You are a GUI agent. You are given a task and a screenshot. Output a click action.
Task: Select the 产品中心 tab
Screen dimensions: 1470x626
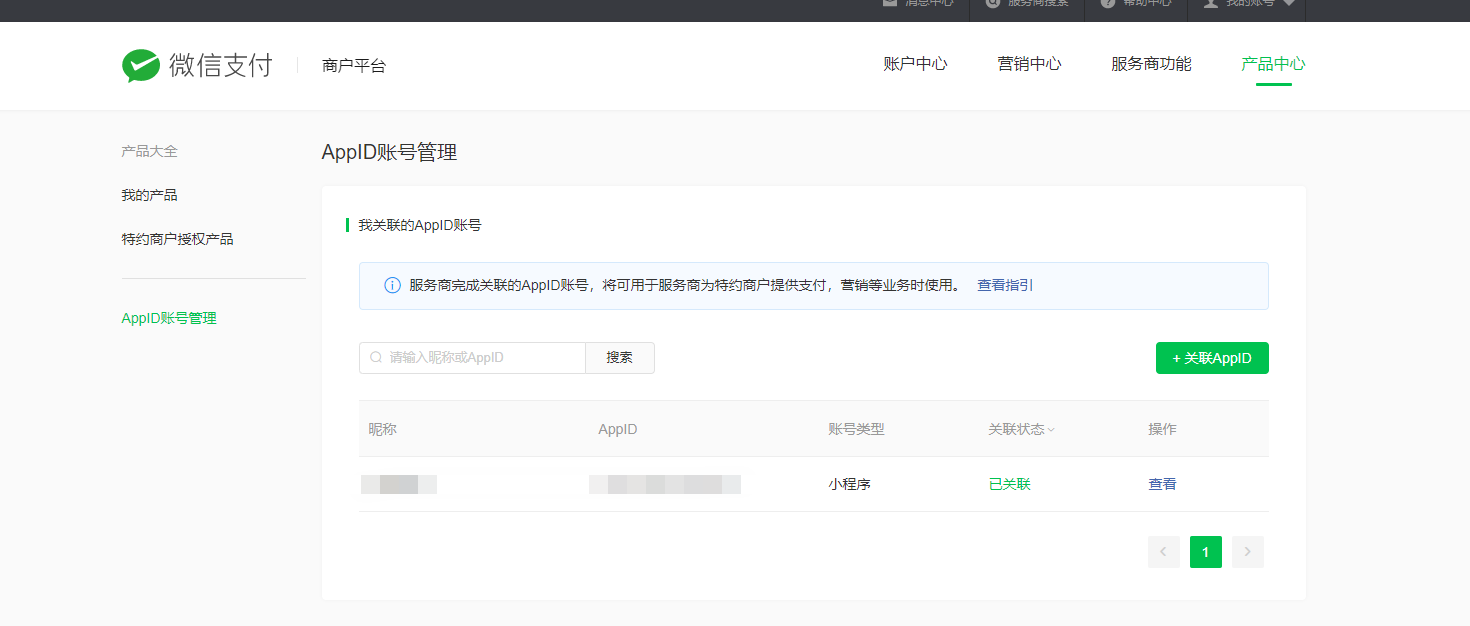click(x=1273, y=64)
